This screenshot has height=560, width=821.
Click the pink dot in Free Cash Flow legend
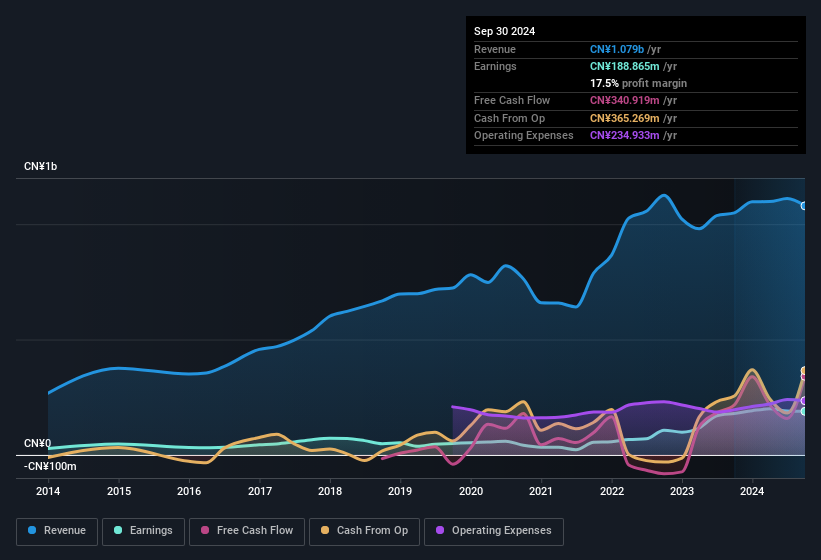click(x=205, y=530)
